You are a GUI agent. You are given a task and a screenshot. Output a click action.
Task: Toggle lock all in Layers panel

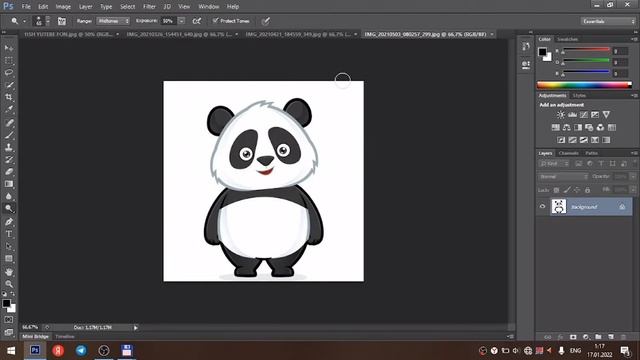click(x=587, y=190)
